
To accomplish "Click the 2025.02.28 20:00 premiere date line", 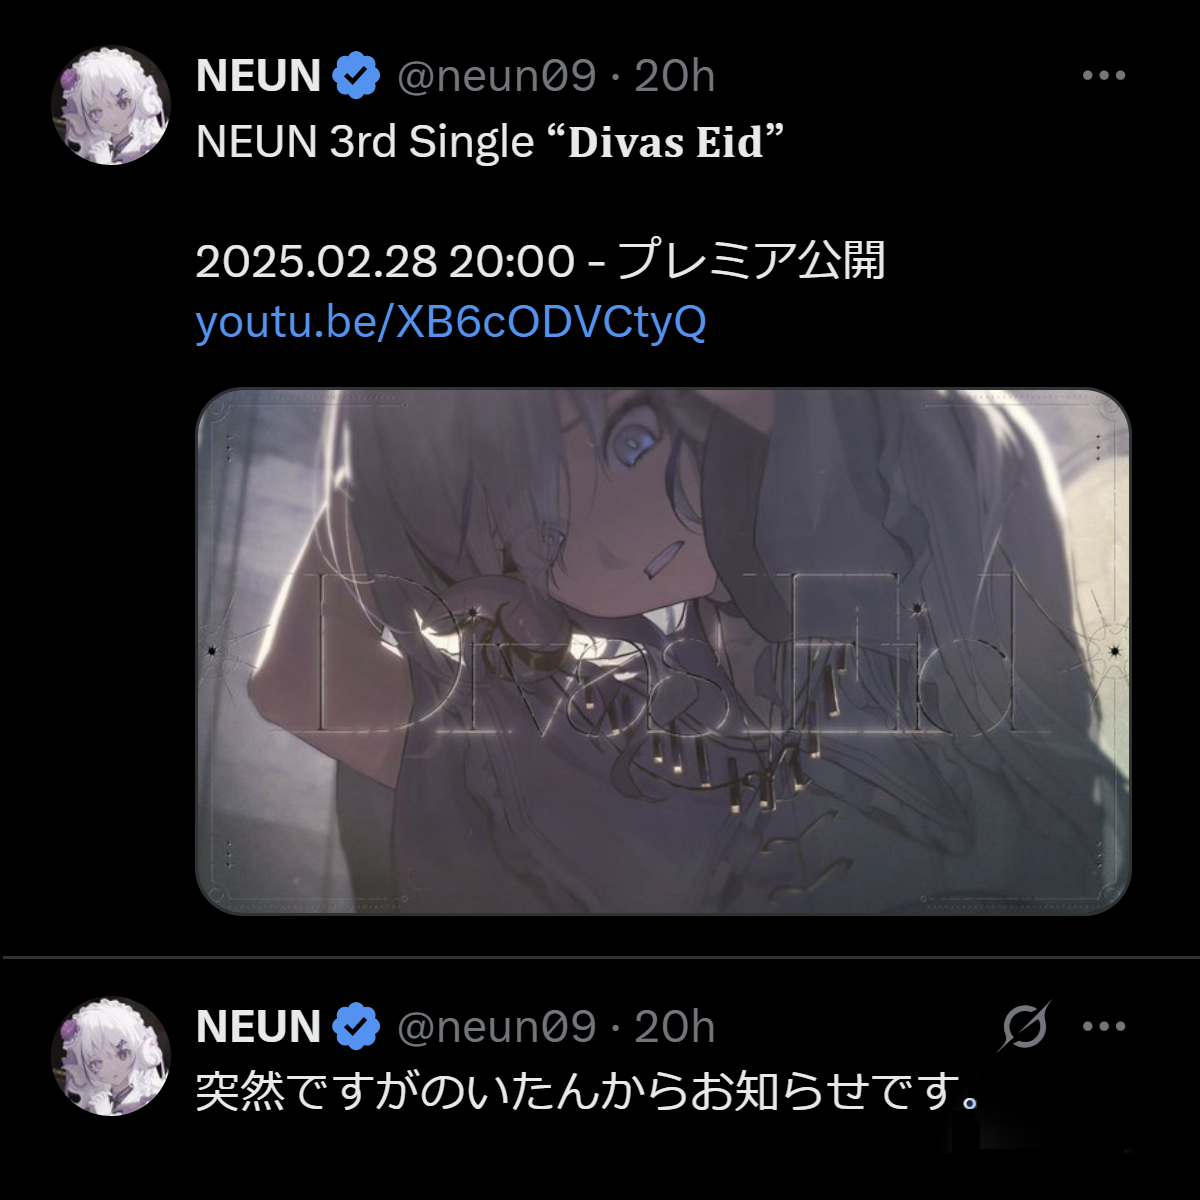I will 541,261.
